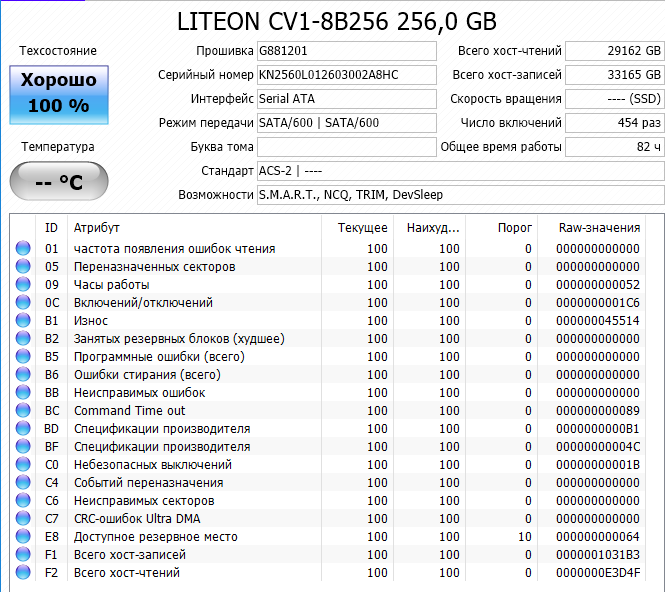Image resolution: width=665 pixels, height=592 pixels.
Task: Click the Command Time out attribute name
Action: click(129, 410)
